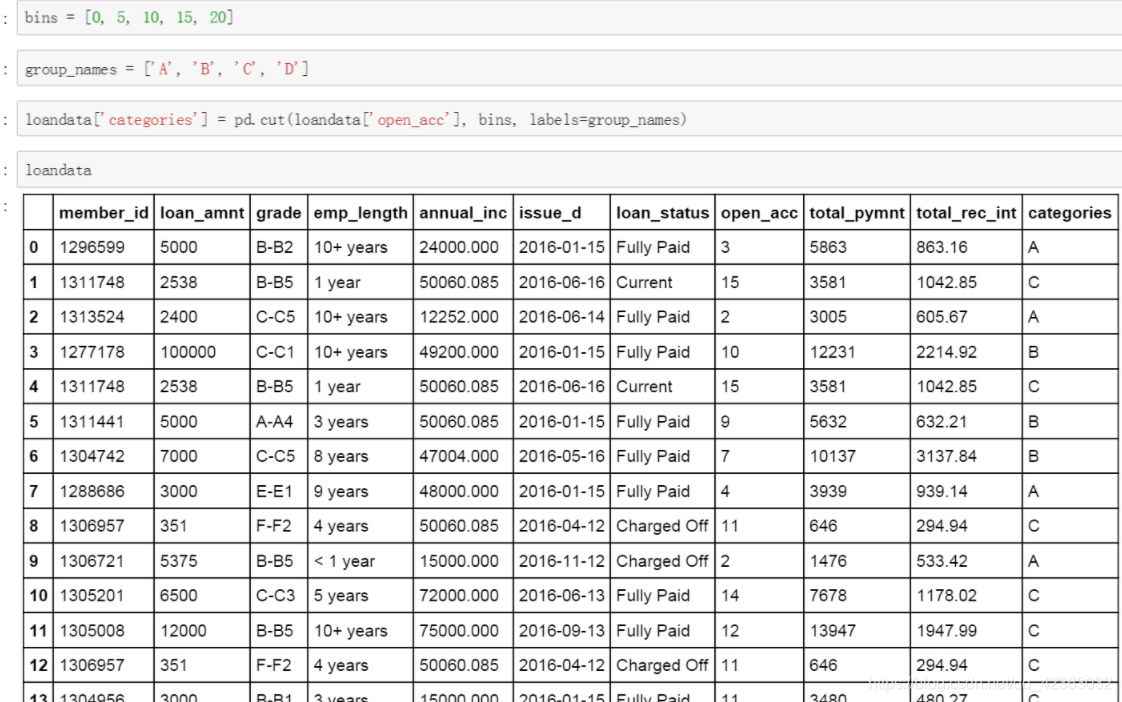Screen dimensions: 1122x702
Task: Click row index 7 label
Action: click(34, 492)
